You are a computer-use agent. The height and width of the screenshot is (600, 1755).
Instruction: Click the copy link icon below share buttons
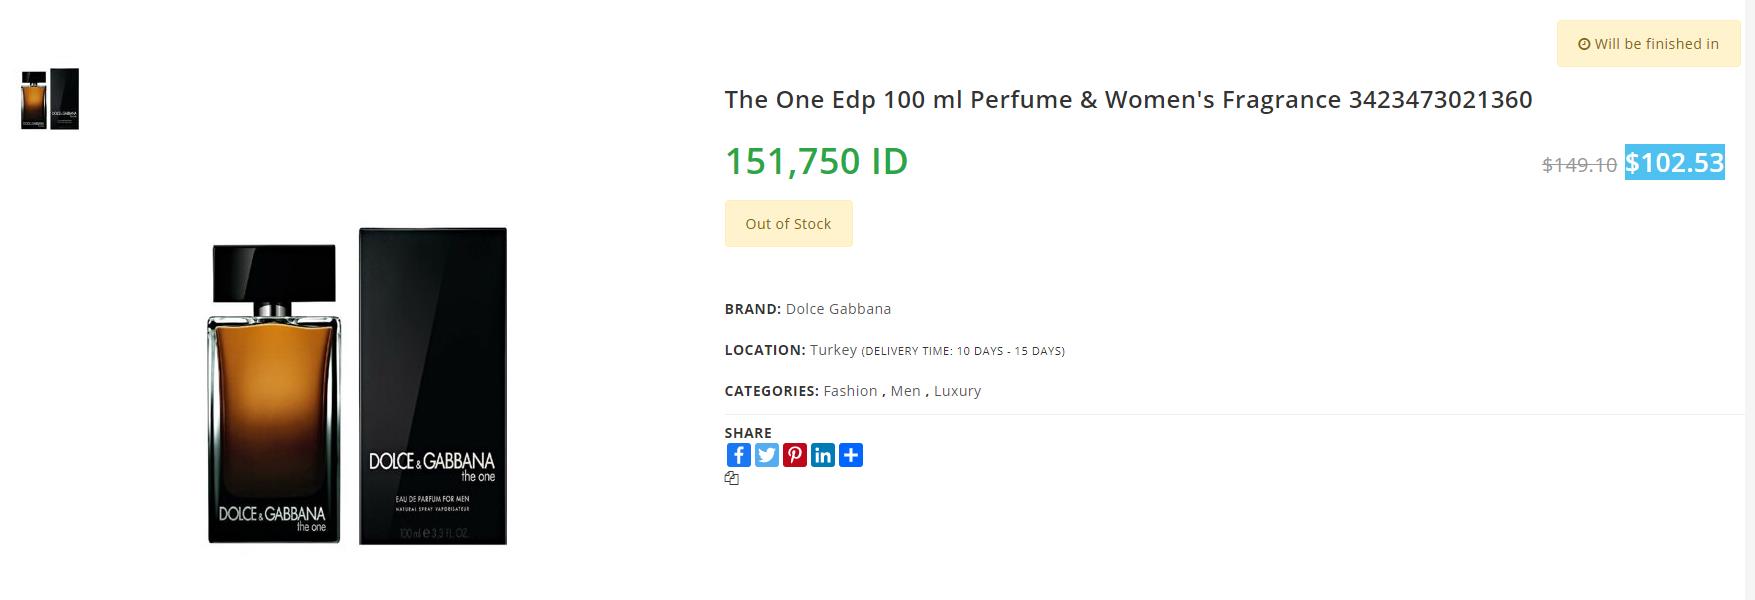tap(732, 478)
